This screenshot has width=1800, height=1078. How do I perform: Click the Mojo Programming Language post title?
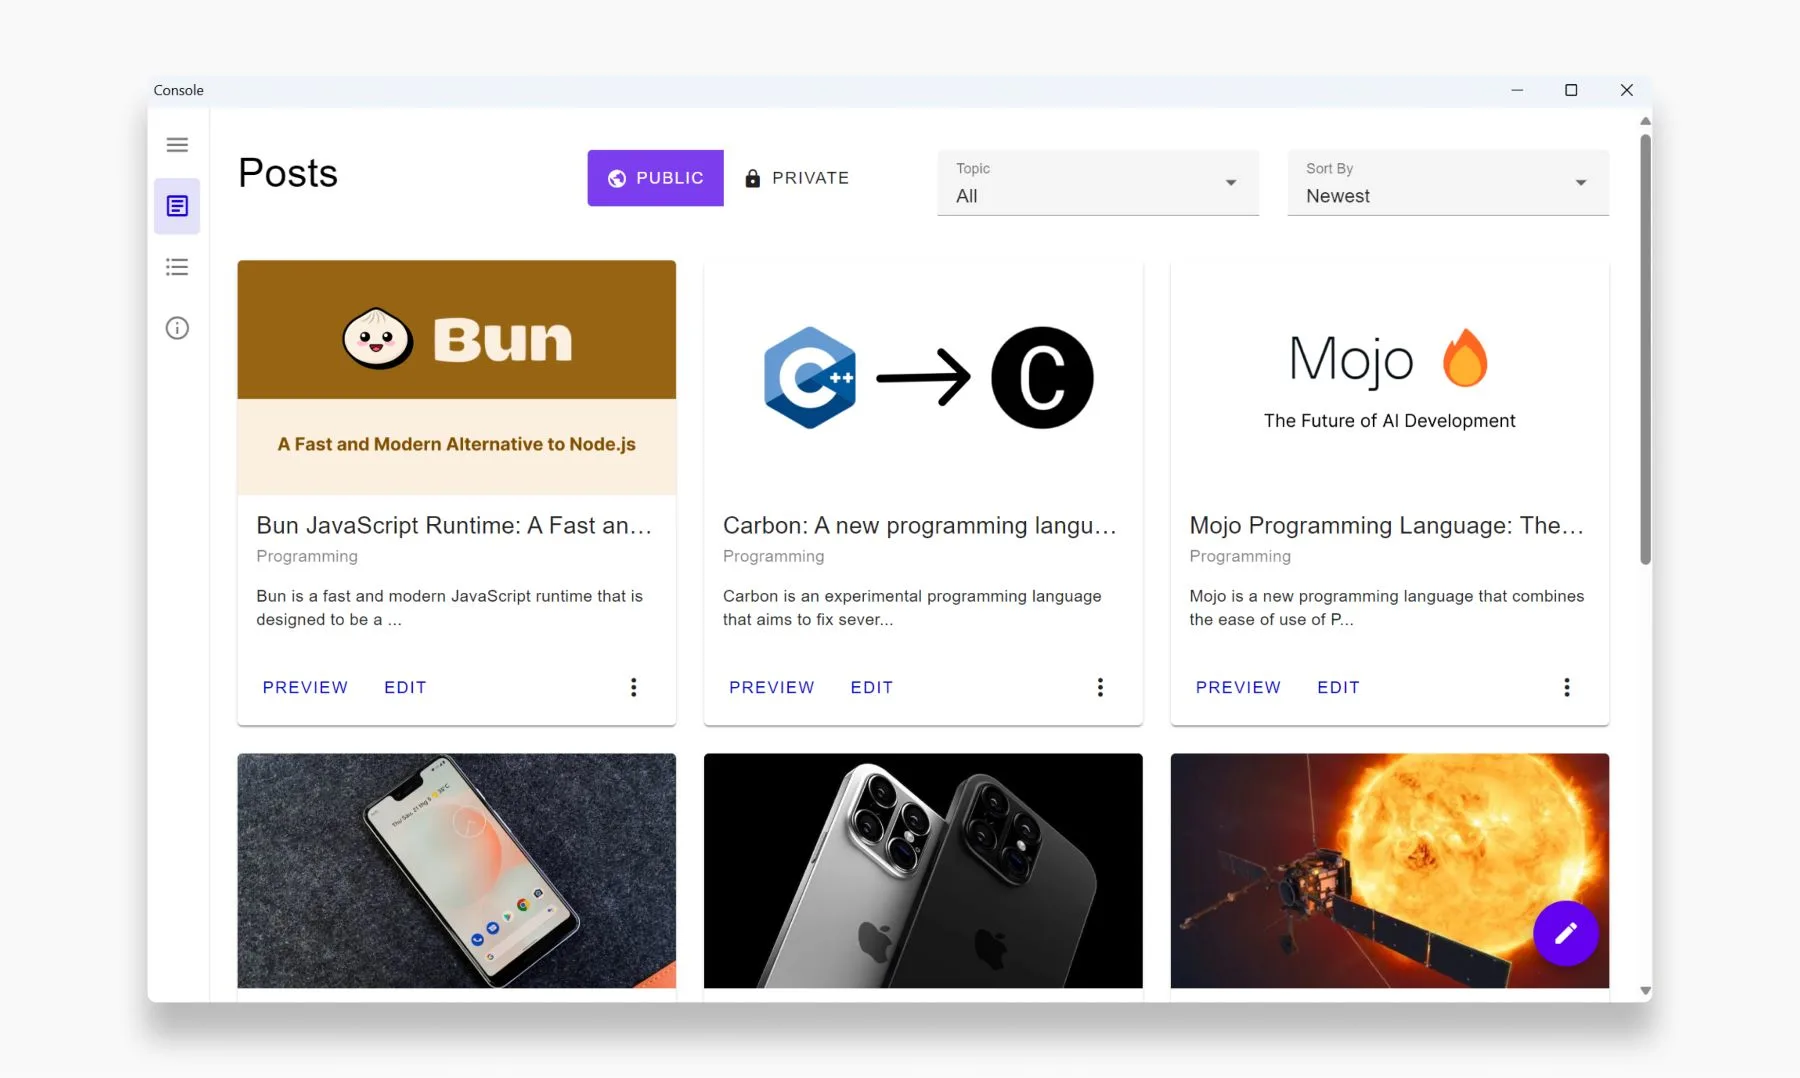click(1387, 526)
